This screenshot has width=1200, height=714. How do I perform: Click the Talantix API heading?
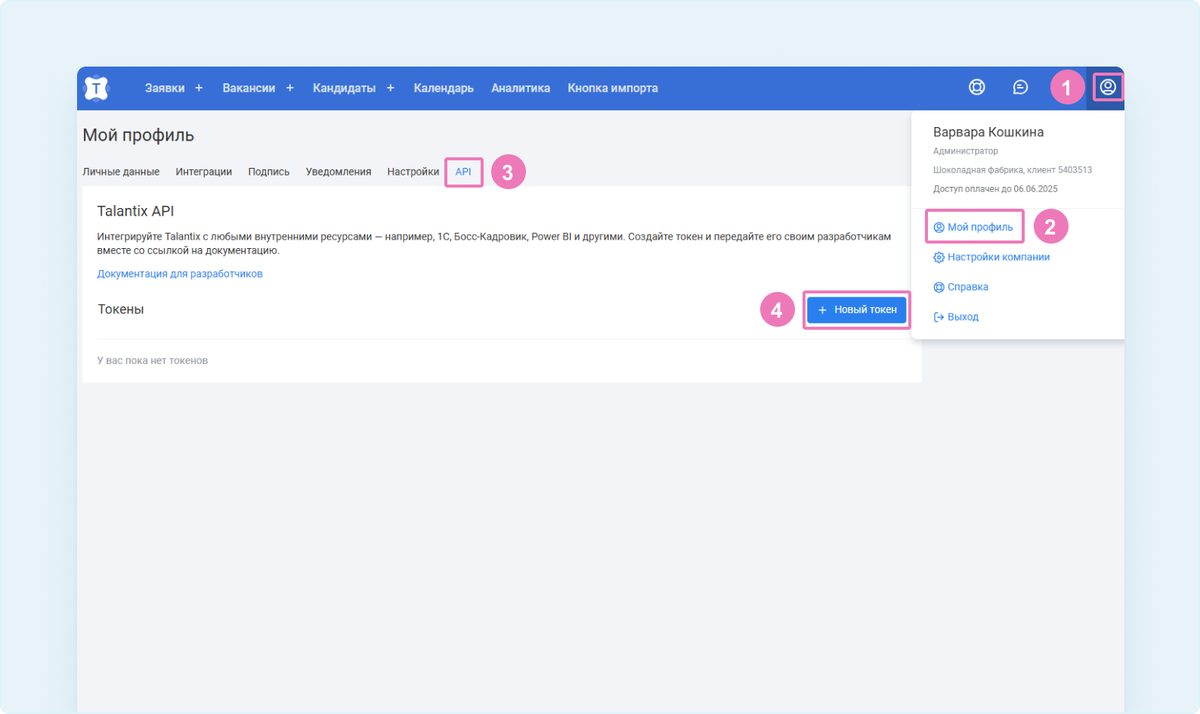tap(136, 211)
